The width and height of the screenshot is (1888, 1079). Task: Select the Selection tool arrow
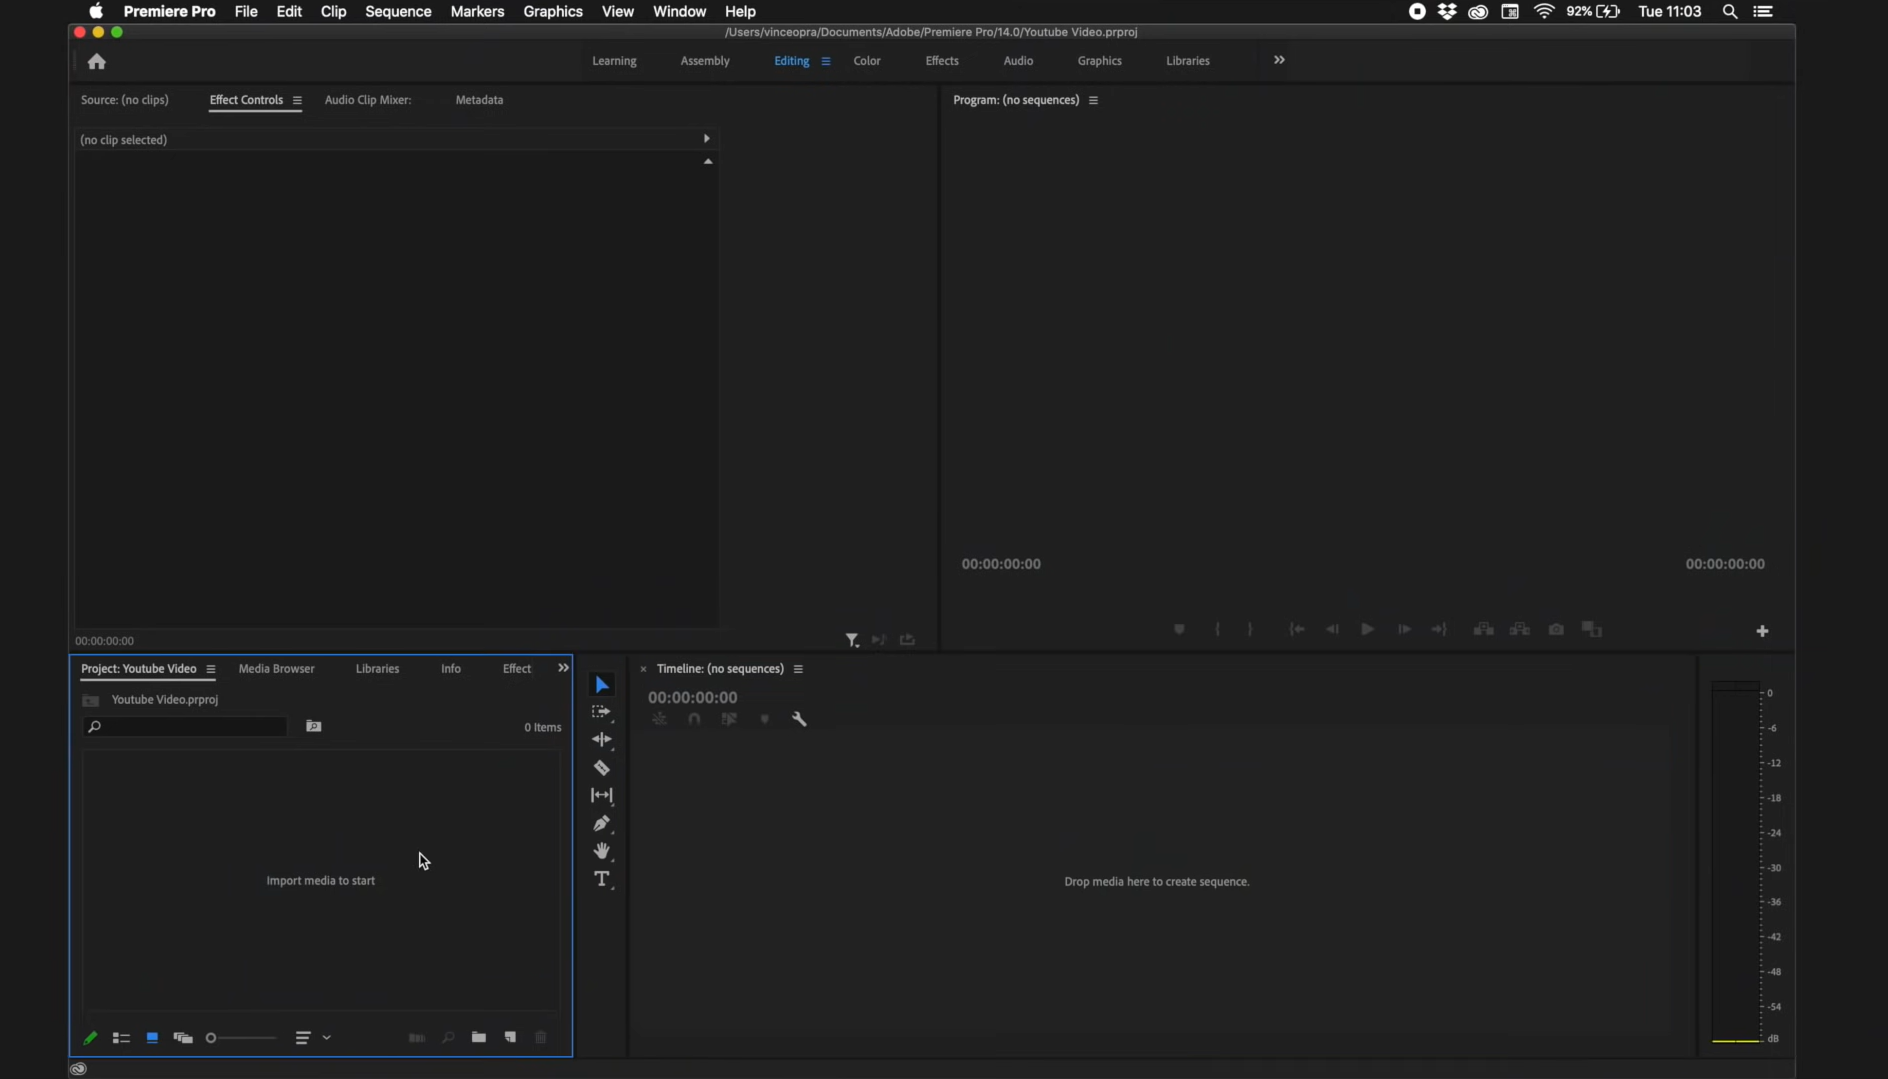point(602,685)
